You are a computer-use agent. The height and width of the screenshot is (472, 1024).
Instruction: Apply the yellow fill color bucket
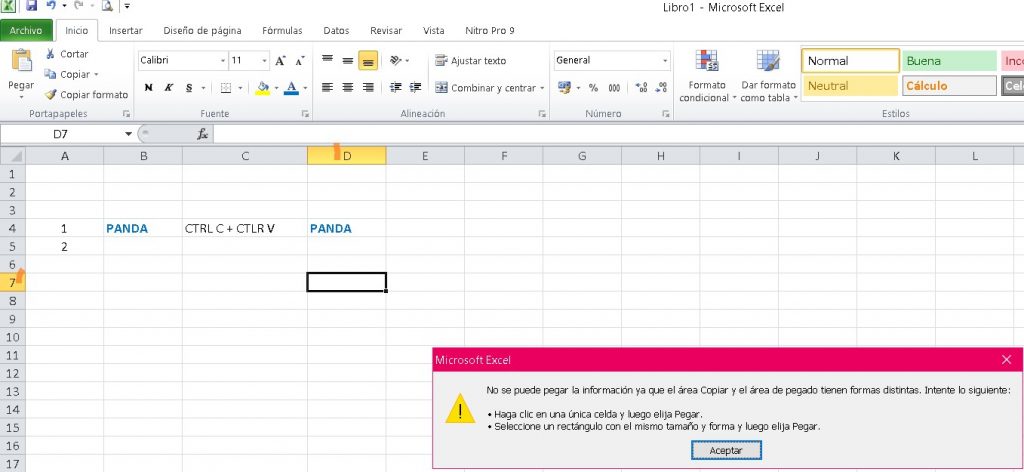263,87
